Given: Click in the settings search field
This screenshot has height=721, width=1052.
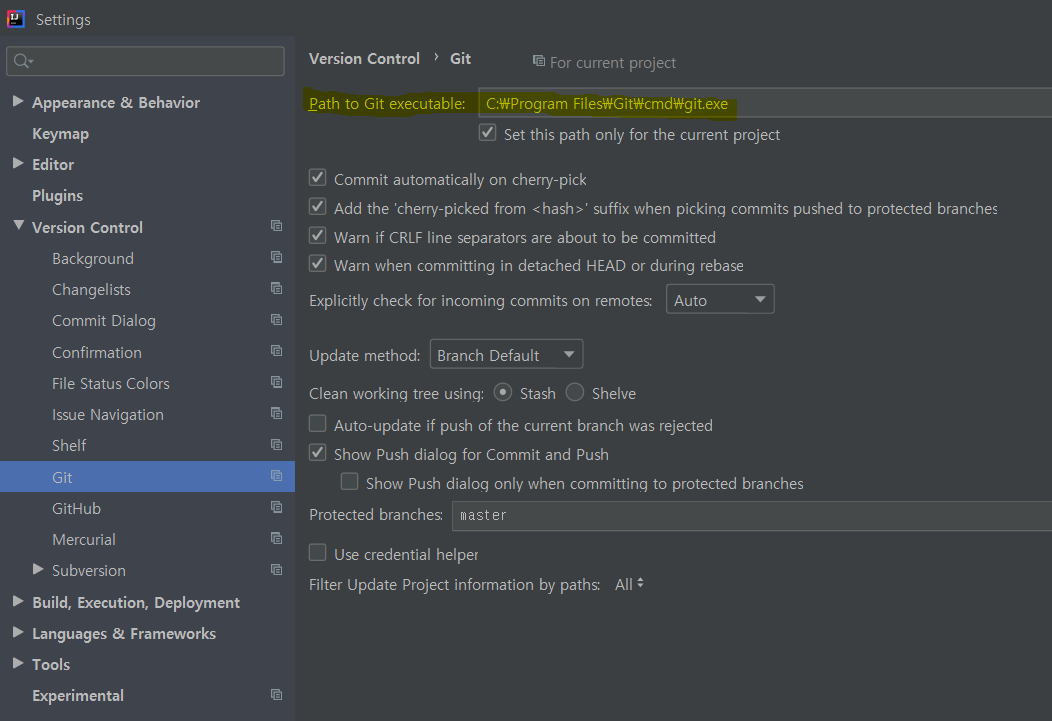Looking at the screenshot, I should (146, 61).
